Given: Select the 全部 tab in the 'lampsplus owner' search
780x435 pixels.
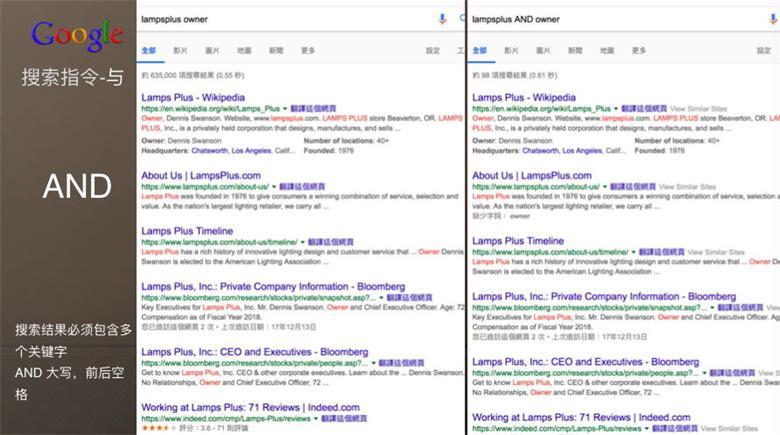Looking at the screenshot, I should [x=149, y=50].
